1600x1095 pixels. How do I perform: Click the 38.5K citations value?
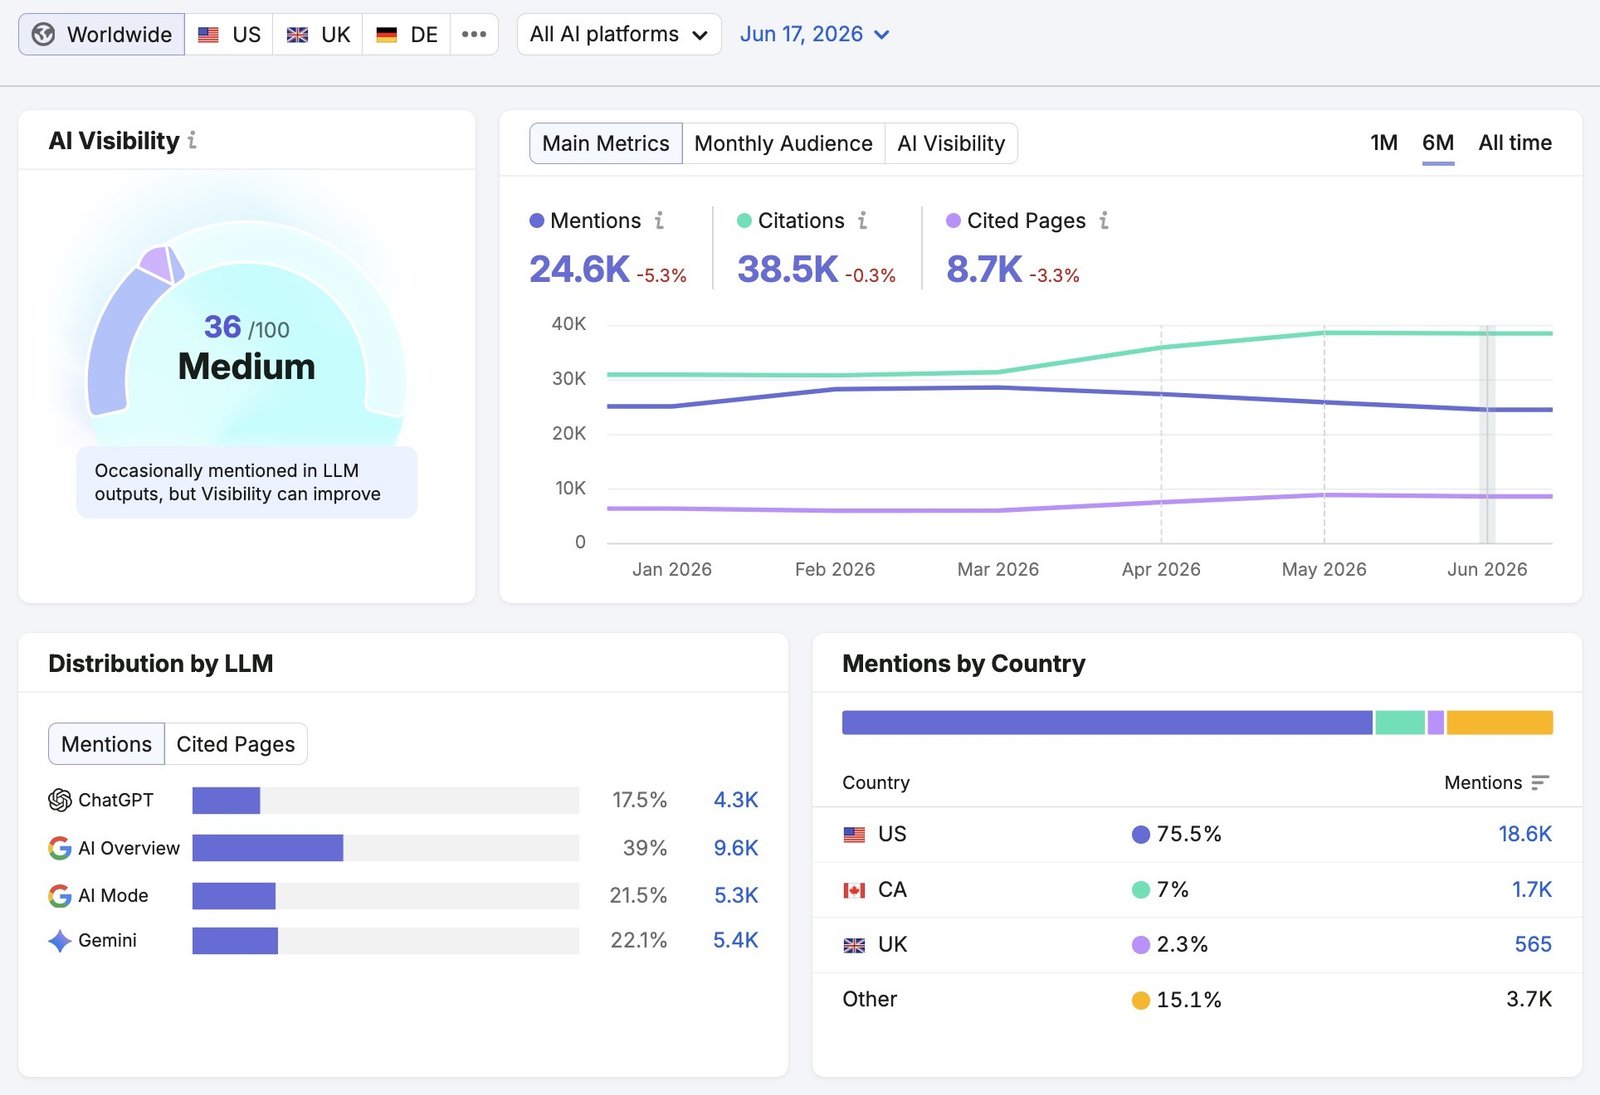(787, 269)
